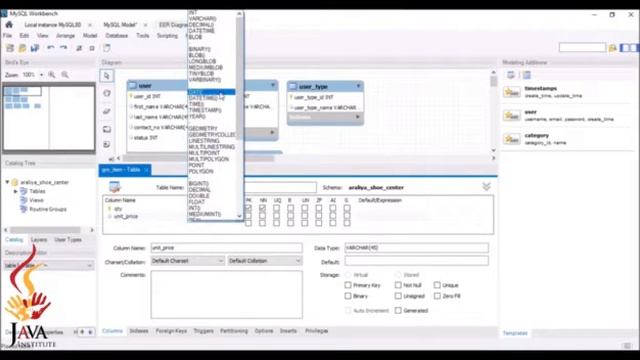The height and width of the screenshot is (360, 640).
Task: Click the Data Type input field
Action: (416, 248)
